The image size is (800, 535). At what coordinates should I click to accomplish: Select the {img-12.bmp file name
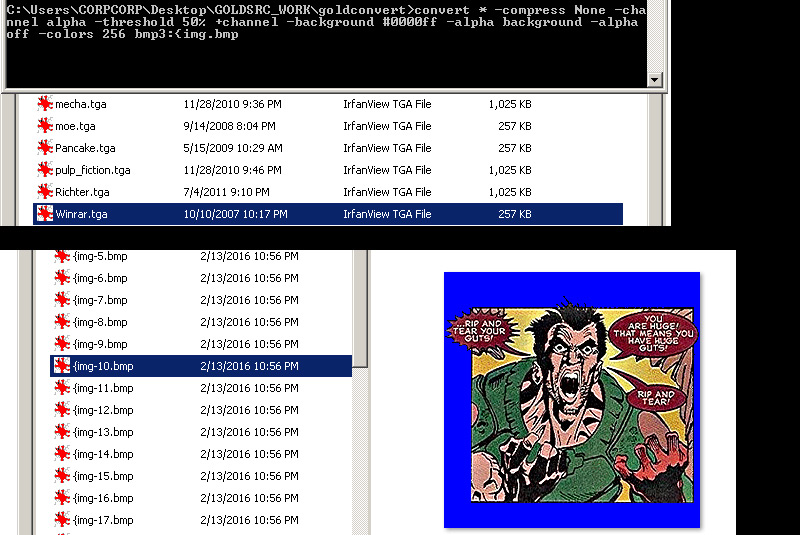[x=103, y=410]
